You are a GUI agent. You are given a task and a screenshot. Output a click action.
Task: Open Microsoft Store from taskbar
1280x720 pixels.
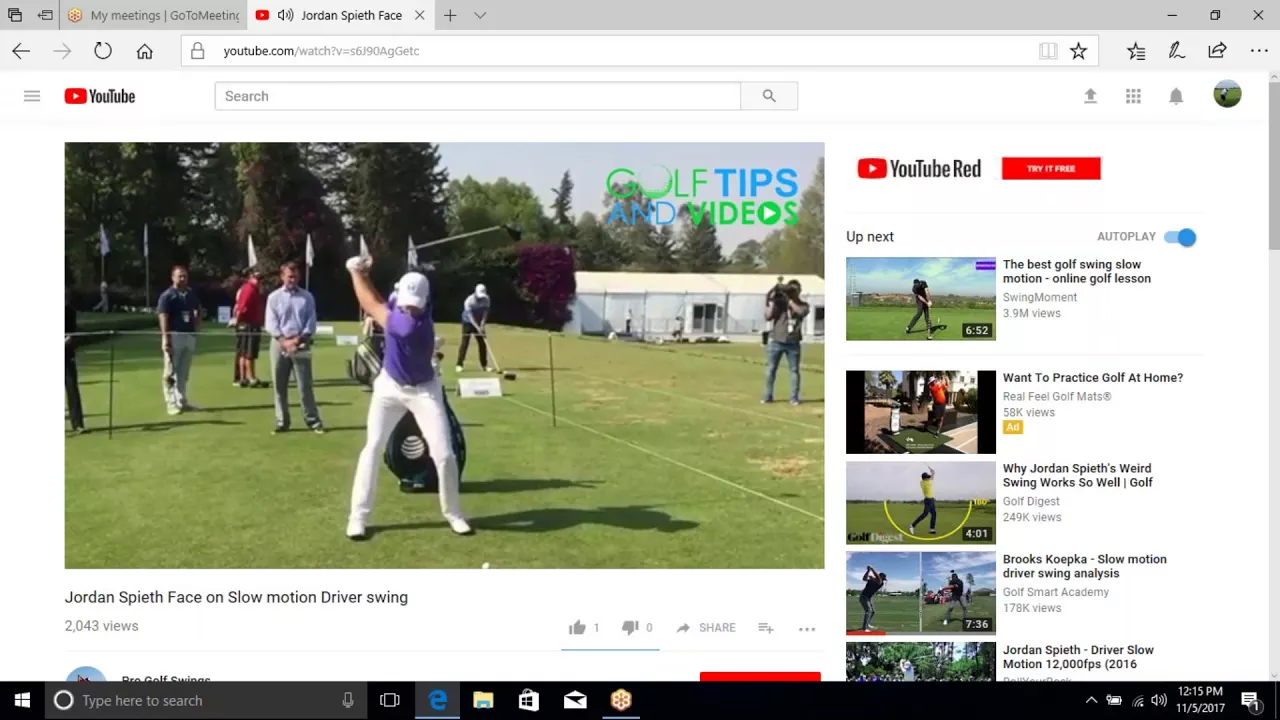click(x=529, y=700)
